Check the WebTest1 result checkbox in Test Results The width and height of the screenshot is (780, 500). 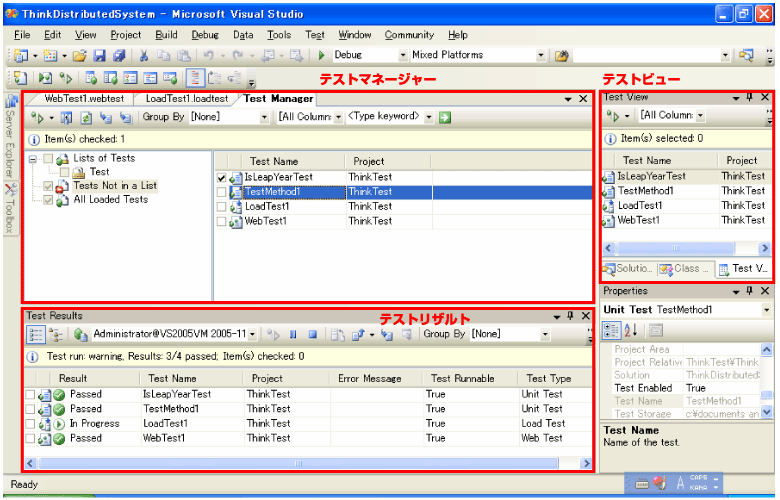click(x=30, y=439)
